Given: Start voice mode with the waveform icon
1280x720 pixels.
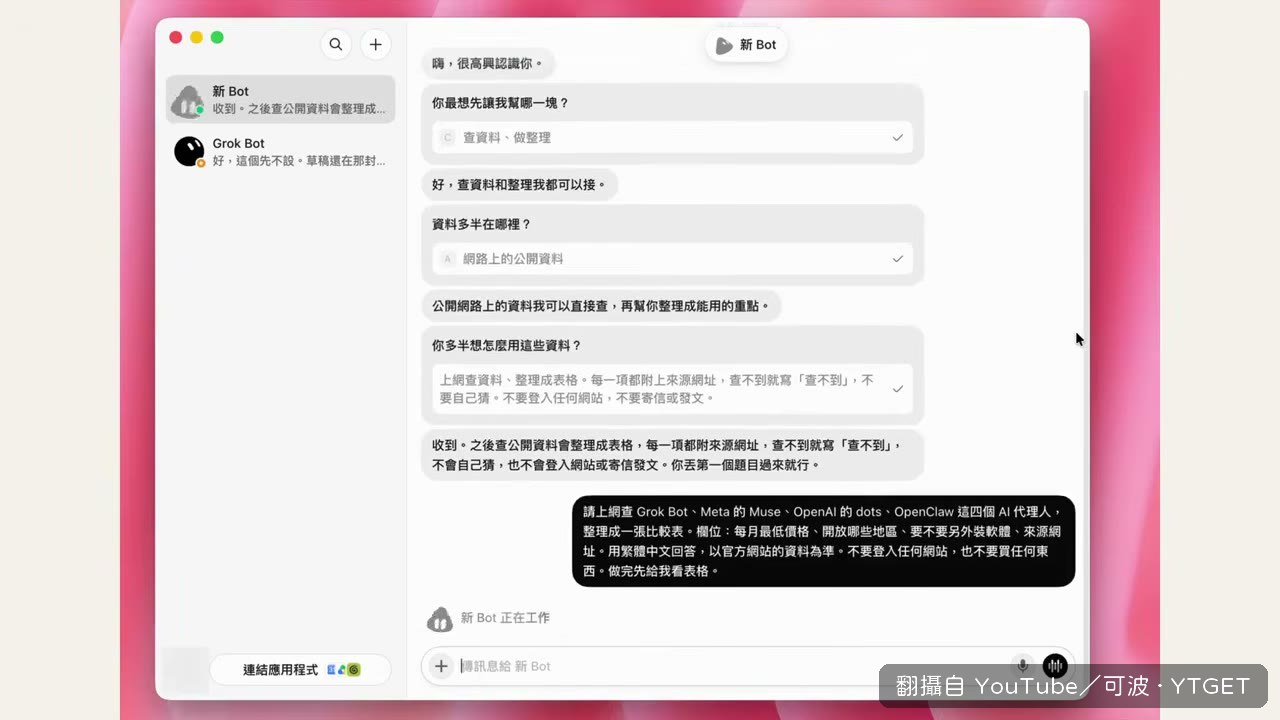Looking at the screenshot, I should (x=1055, y=666).
